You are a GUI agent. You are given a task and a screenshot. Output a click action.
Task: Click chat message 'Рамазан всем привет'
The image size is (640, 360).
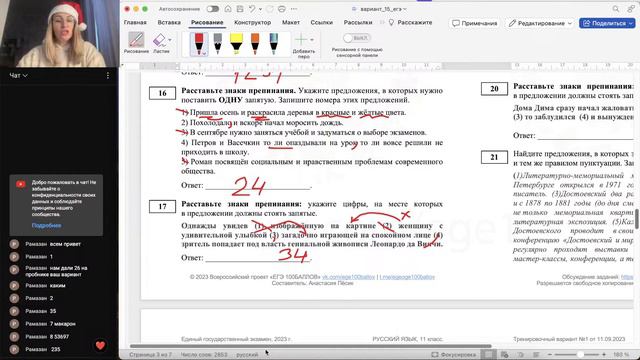click(x=53, y=244)
